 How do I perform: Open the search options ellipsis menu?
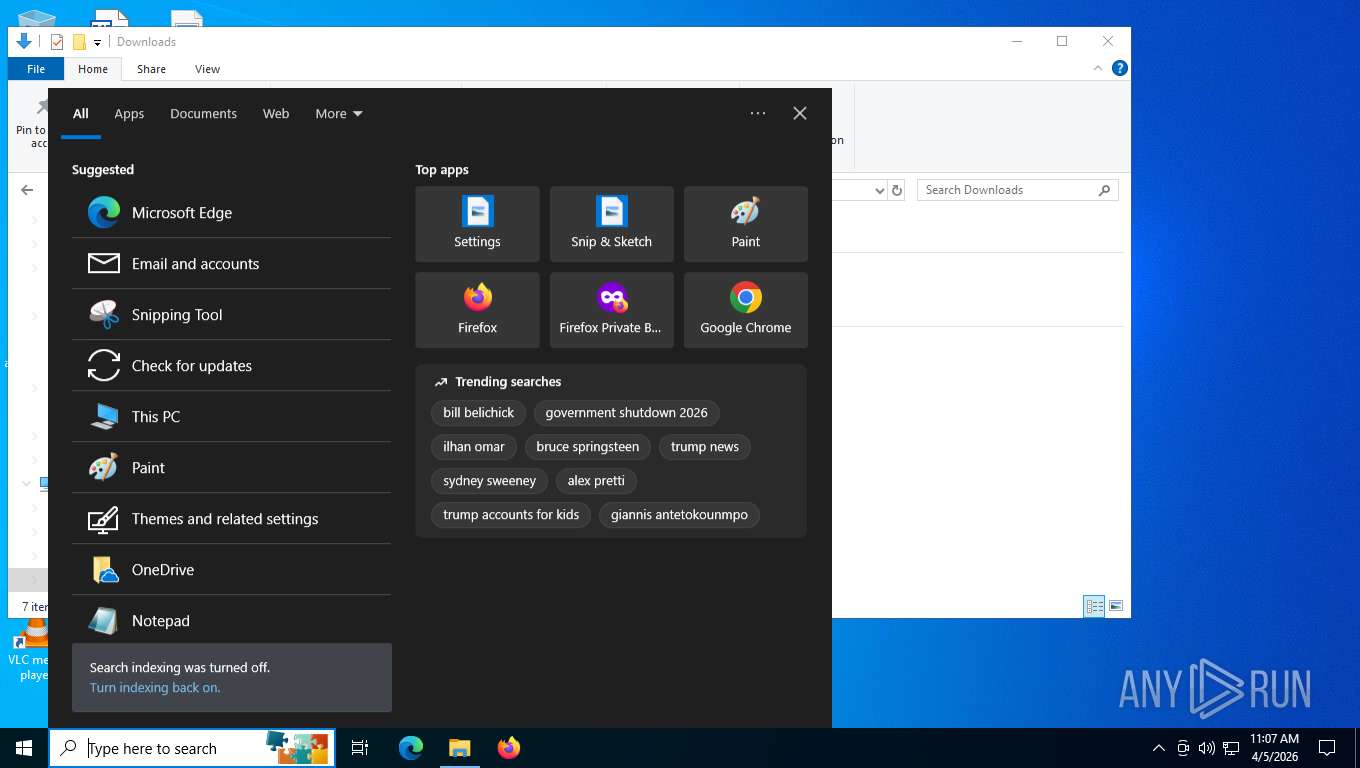[x=758, y=113]
